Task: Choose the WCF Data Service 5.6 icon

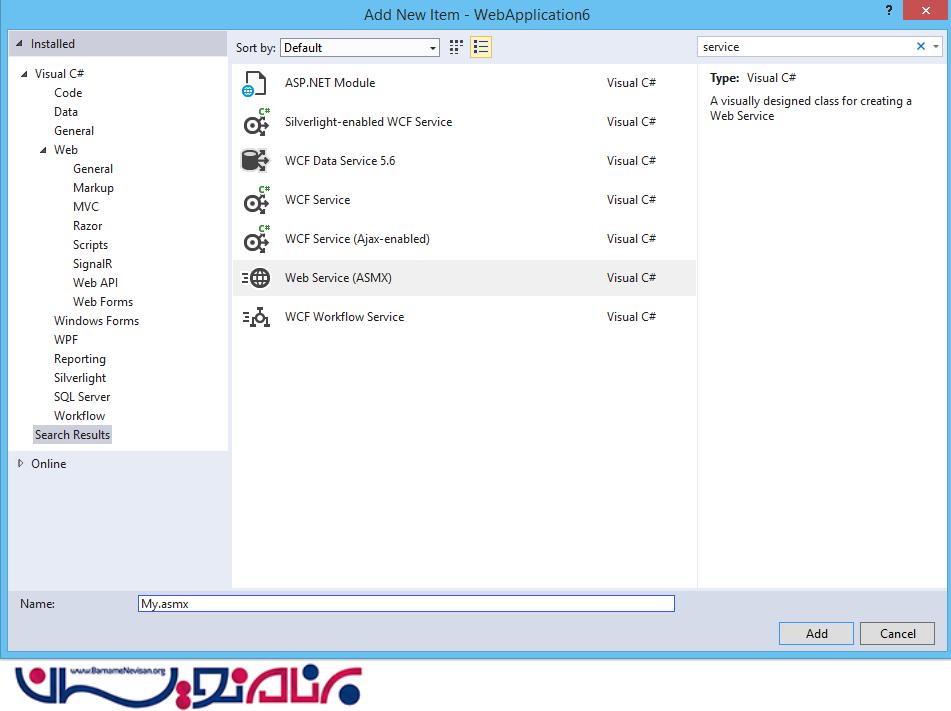Action: coord(255,161)
